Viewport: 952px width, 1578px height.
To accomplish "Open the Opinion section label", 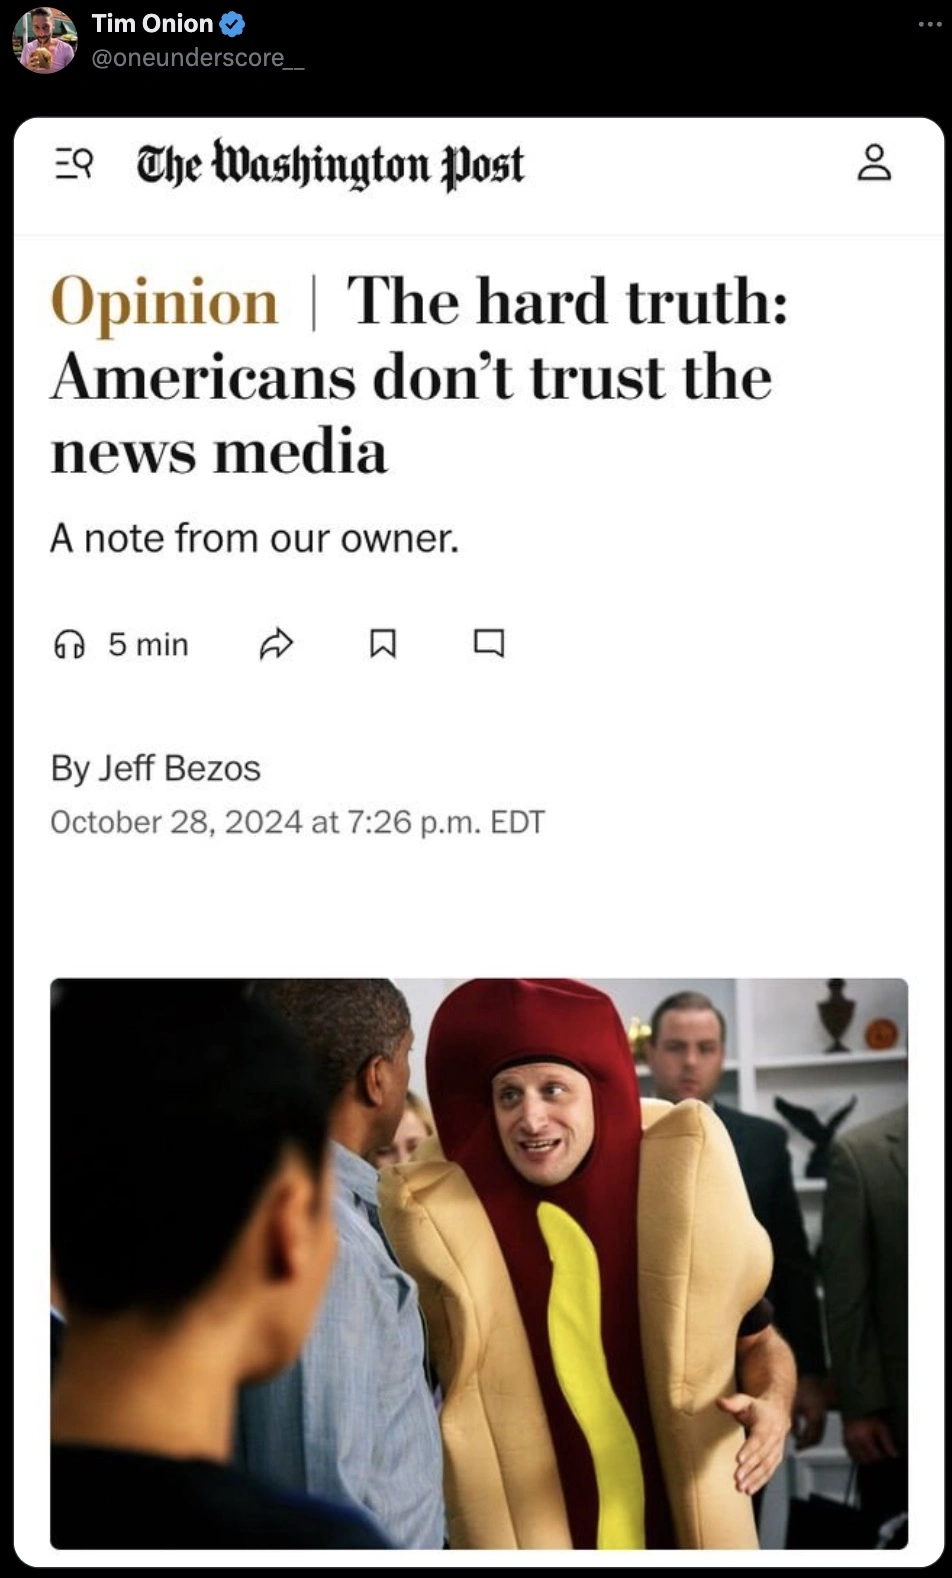I will [x=164, y=302].
